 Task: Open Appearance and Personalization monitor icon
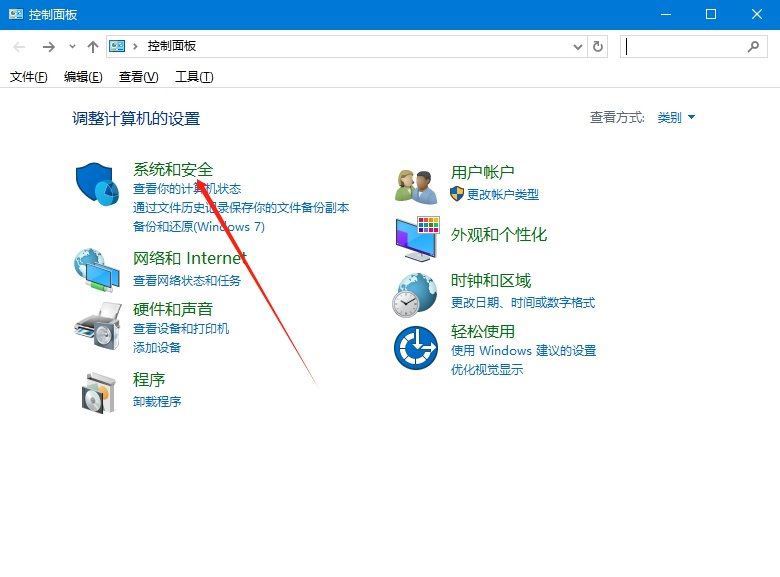[x=416, y=237]
